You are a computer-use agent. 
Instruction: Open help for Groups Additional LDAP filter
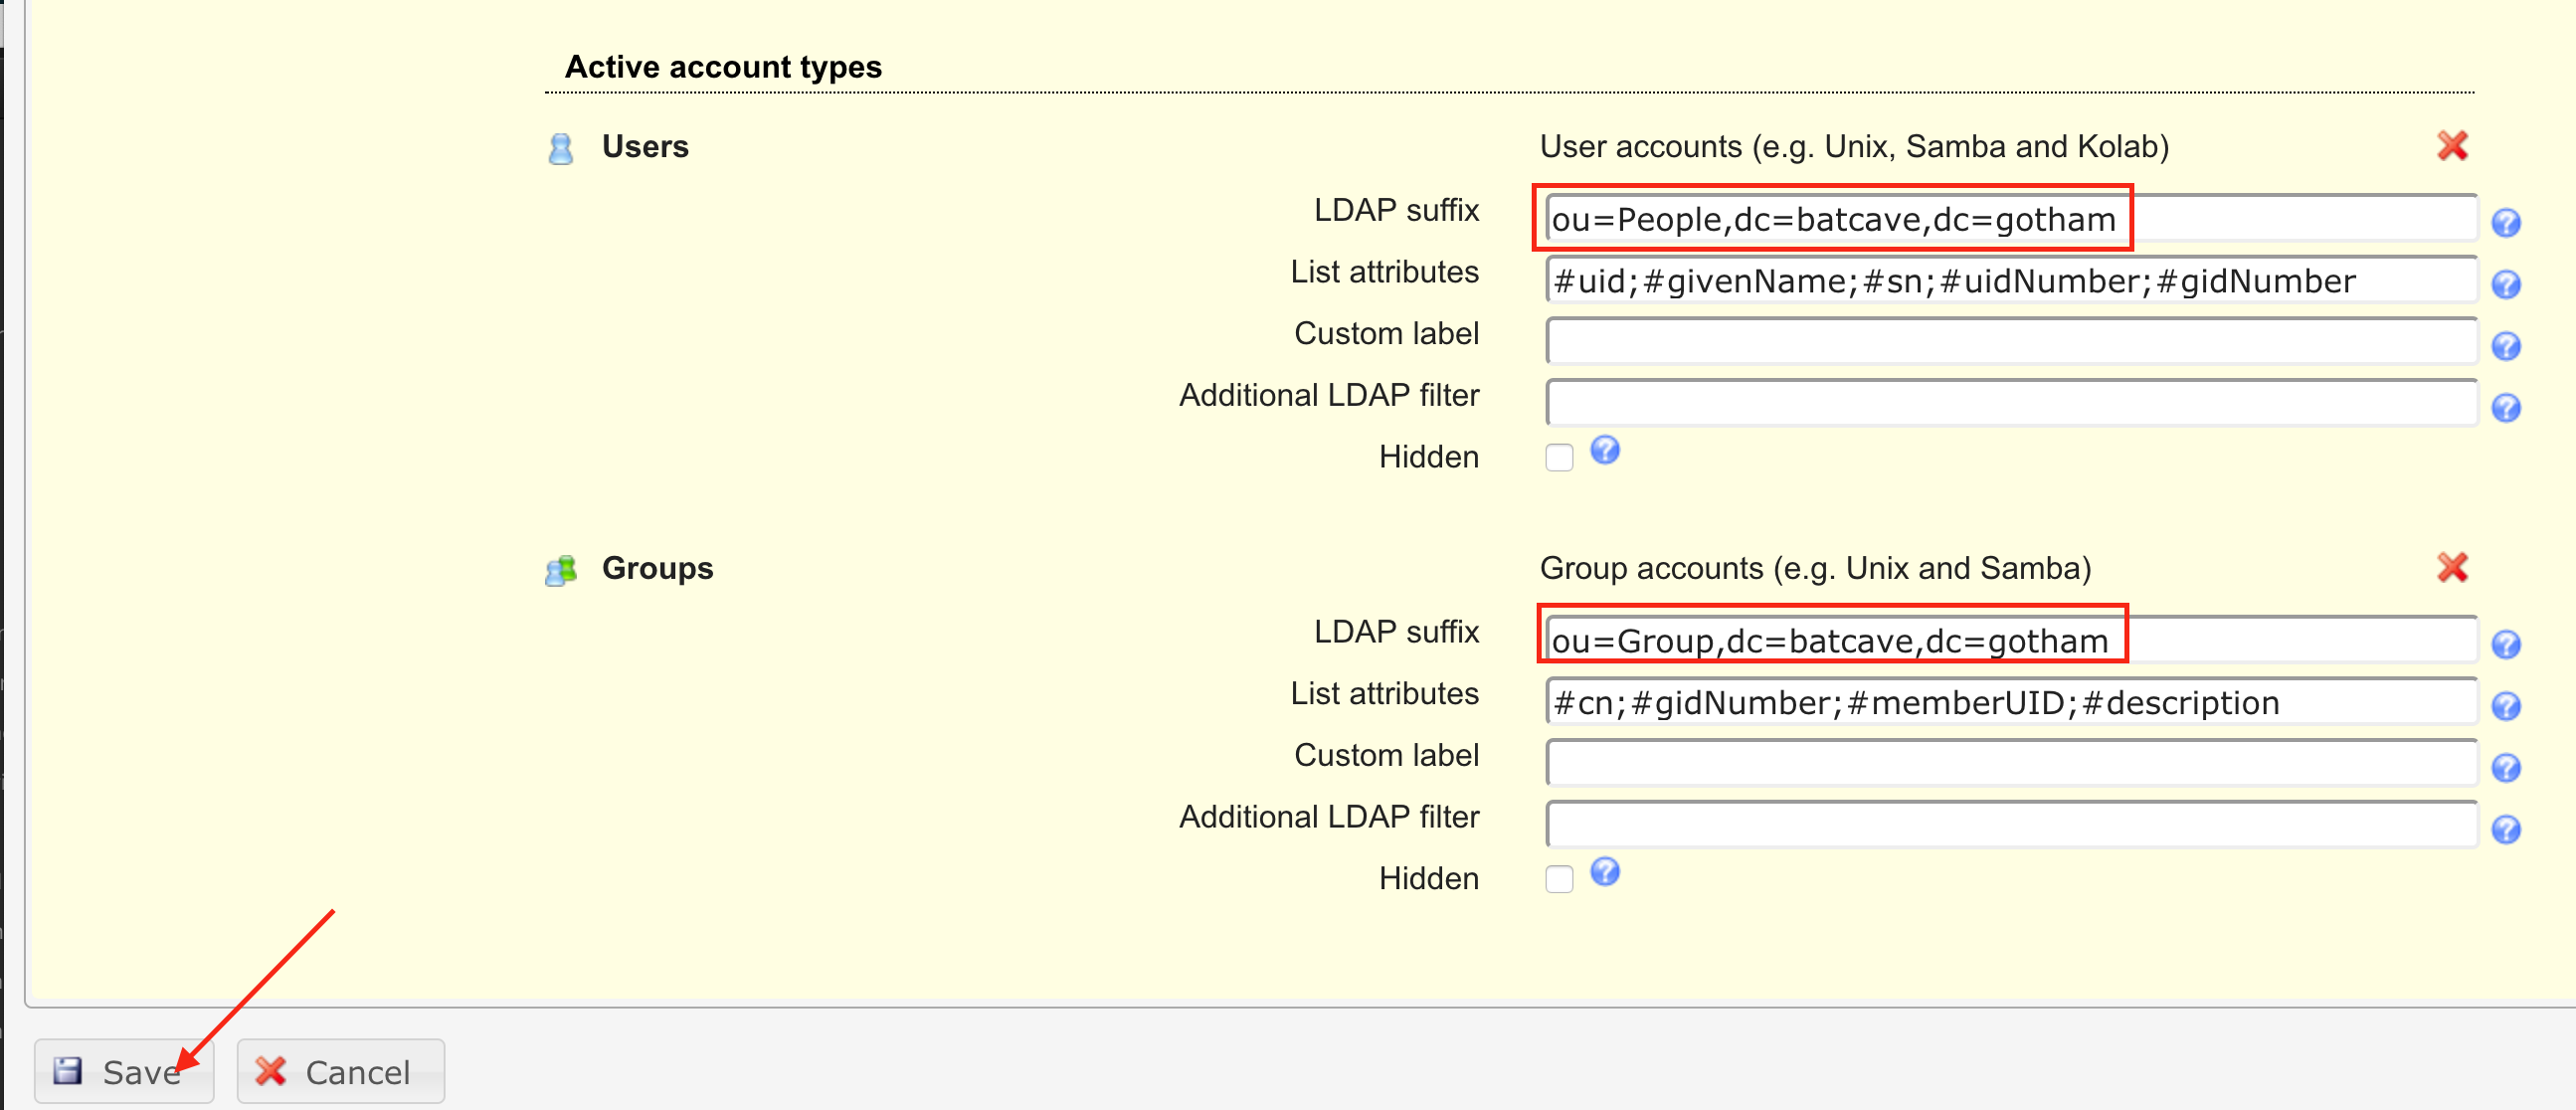[2505, 829]
